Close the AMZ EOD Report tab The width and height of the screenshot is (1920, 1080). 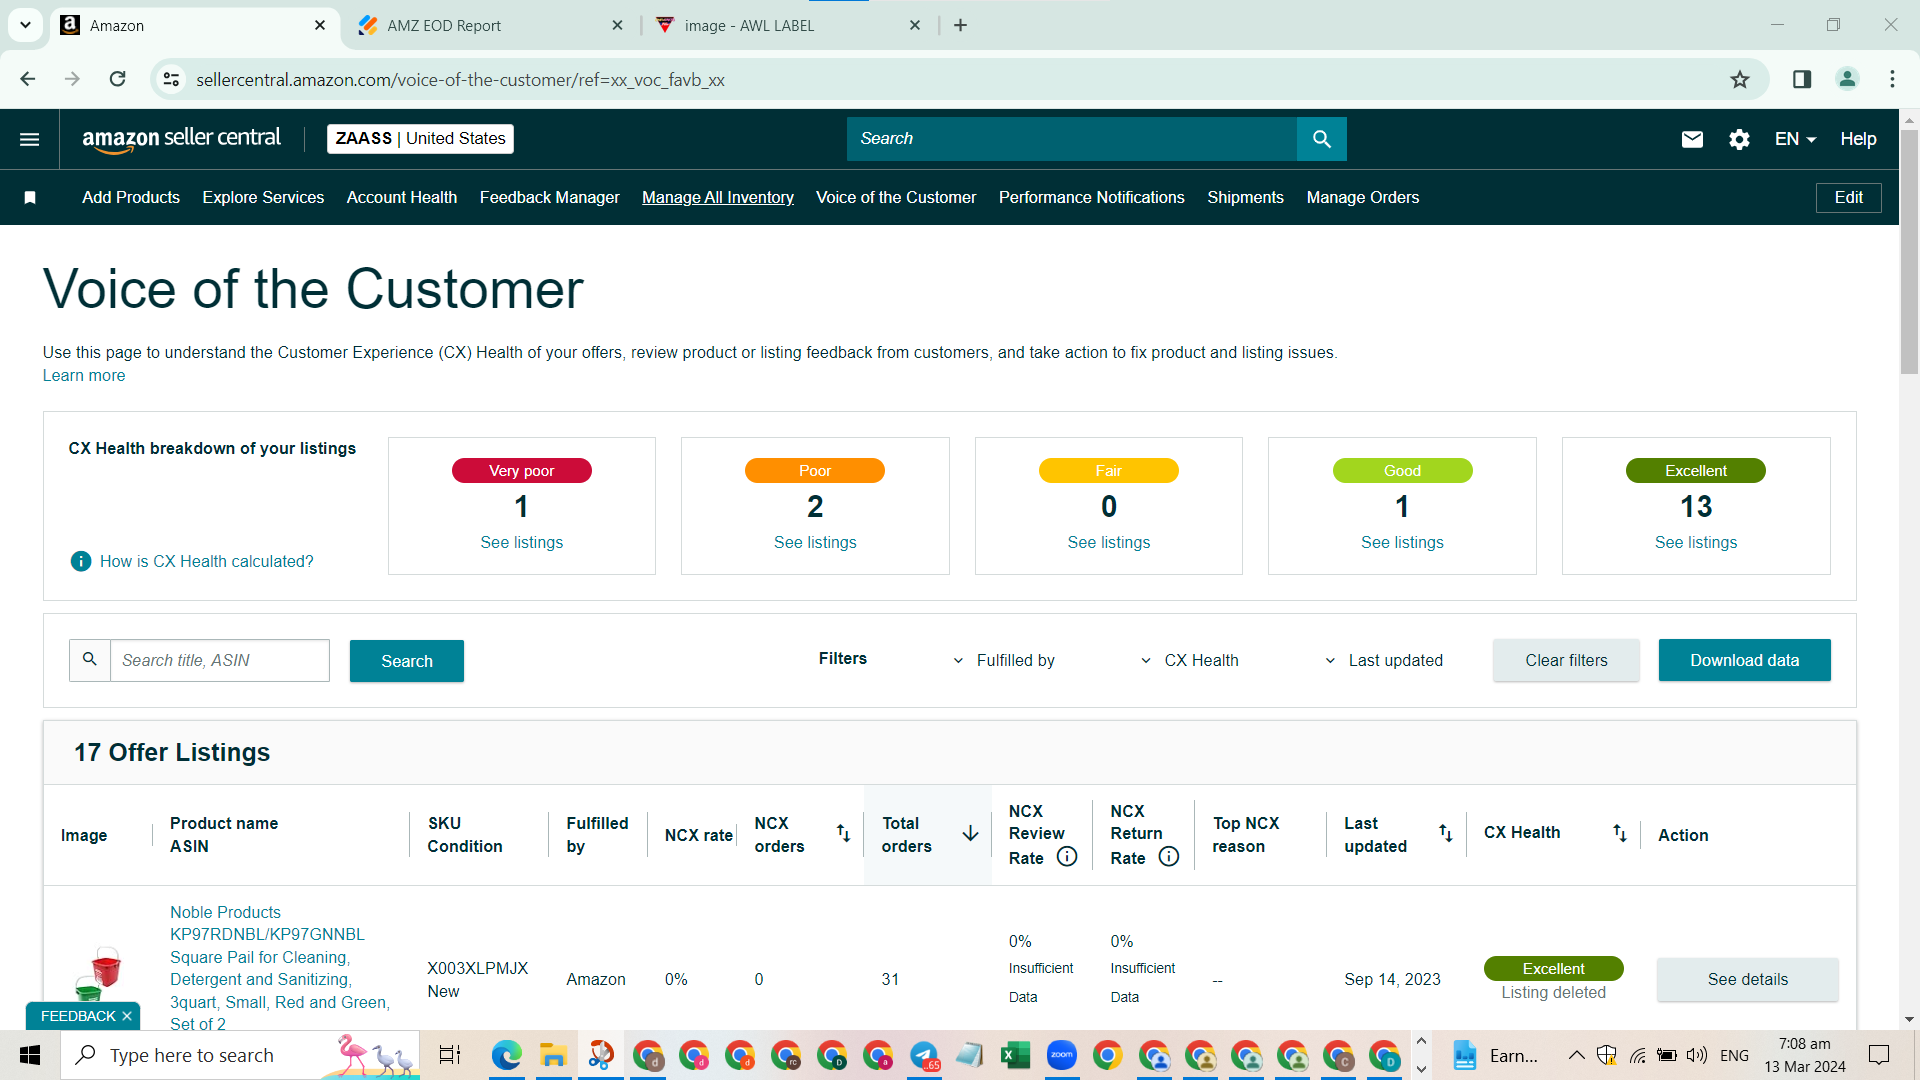tap(617, 25)
